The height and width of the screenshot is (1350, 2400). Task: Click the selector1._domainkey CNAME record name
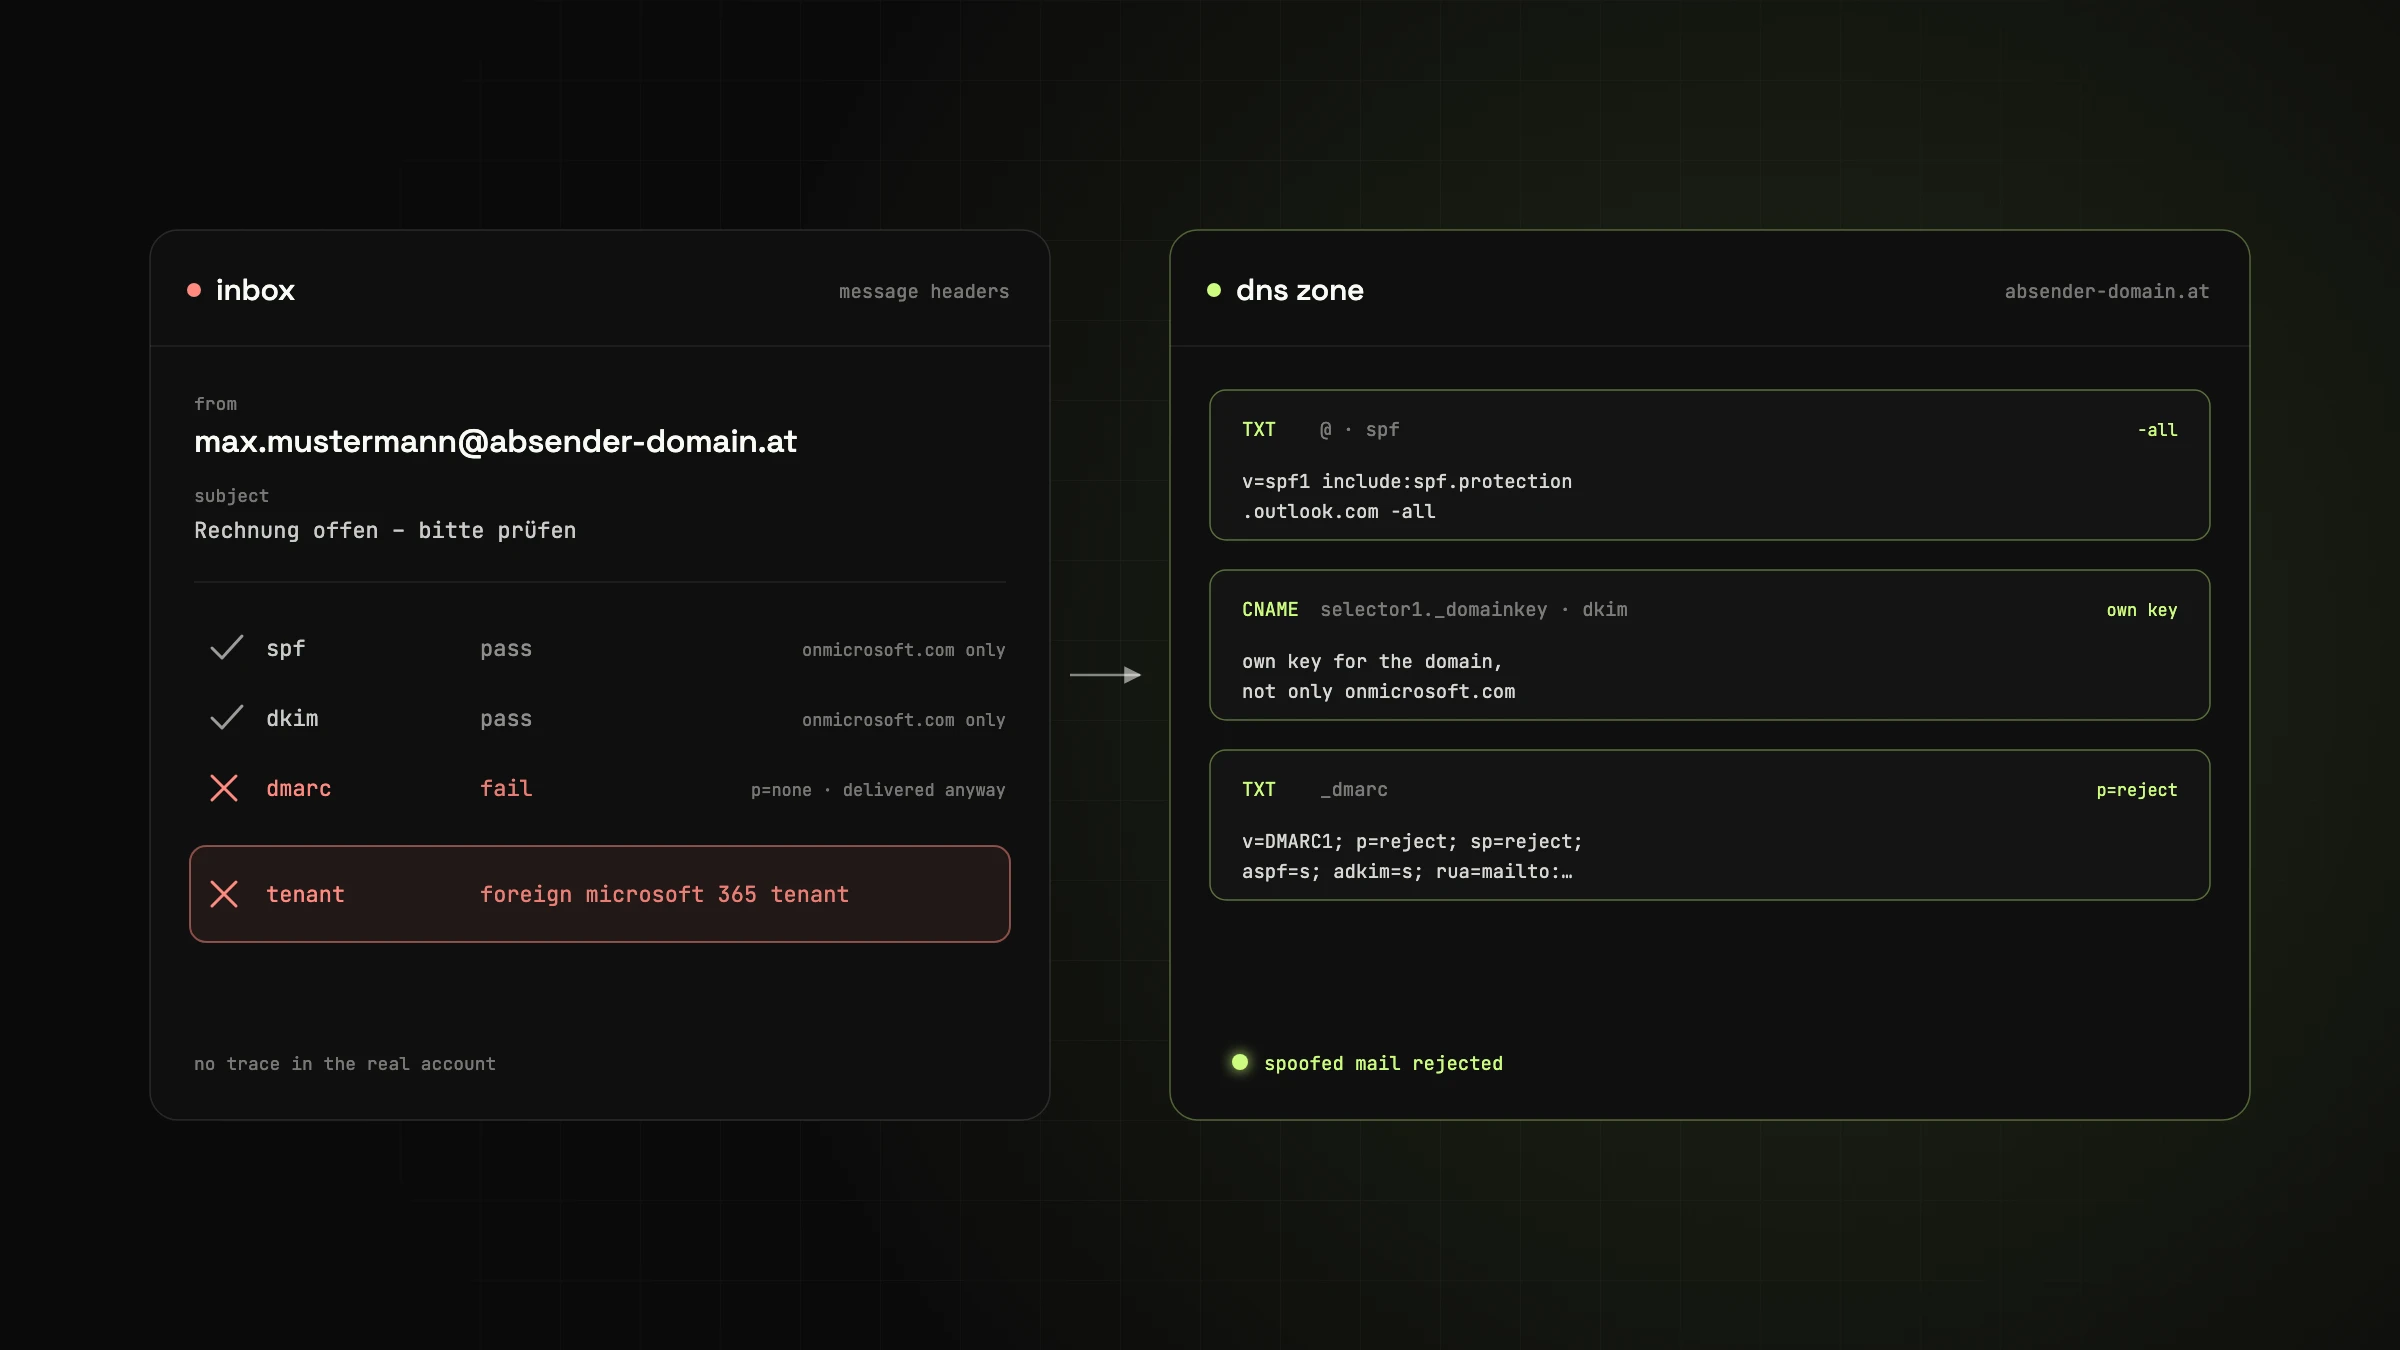(x=1433, y=610)
